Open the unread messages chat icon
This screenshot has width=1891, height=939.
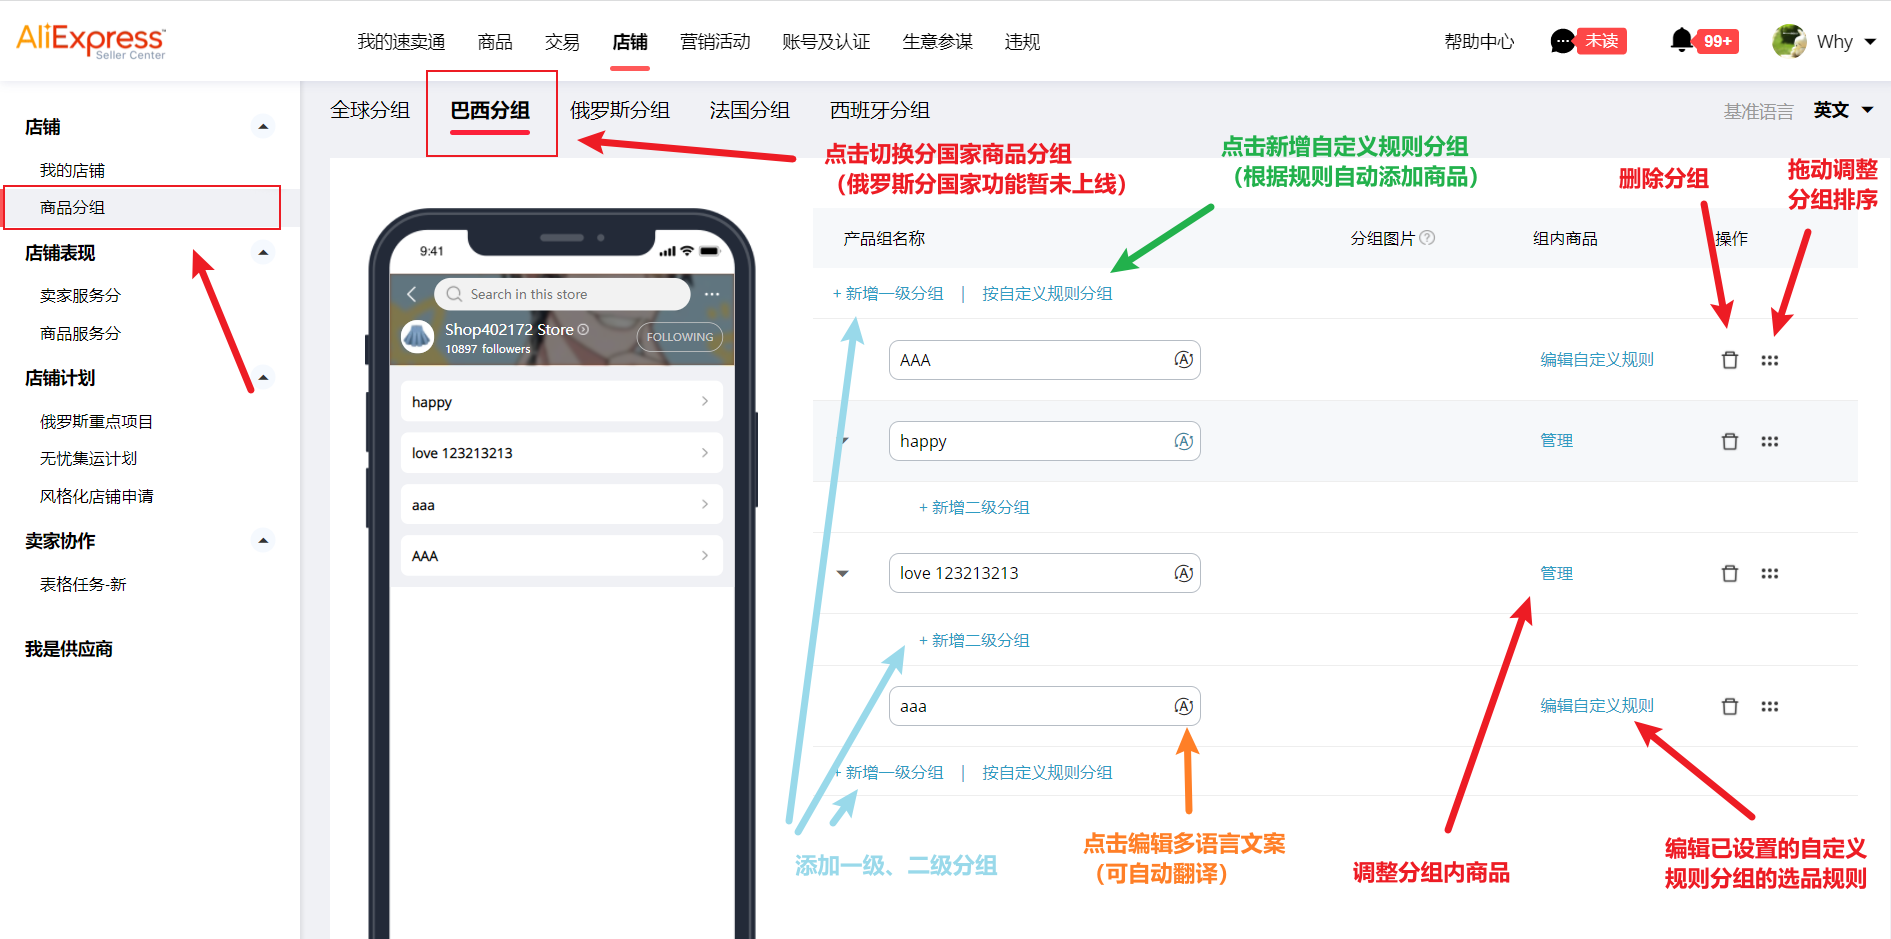(1562, 41)
